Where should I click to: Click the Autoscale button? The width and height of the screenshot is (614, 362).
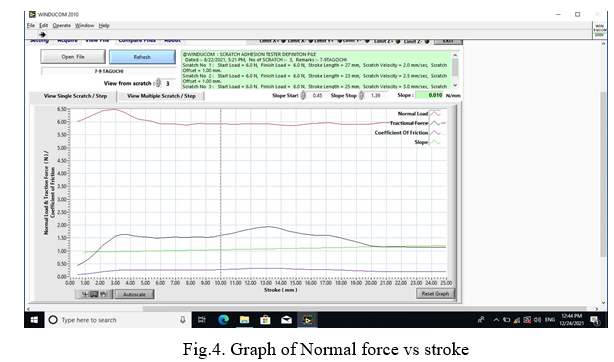tap(134, 294)
